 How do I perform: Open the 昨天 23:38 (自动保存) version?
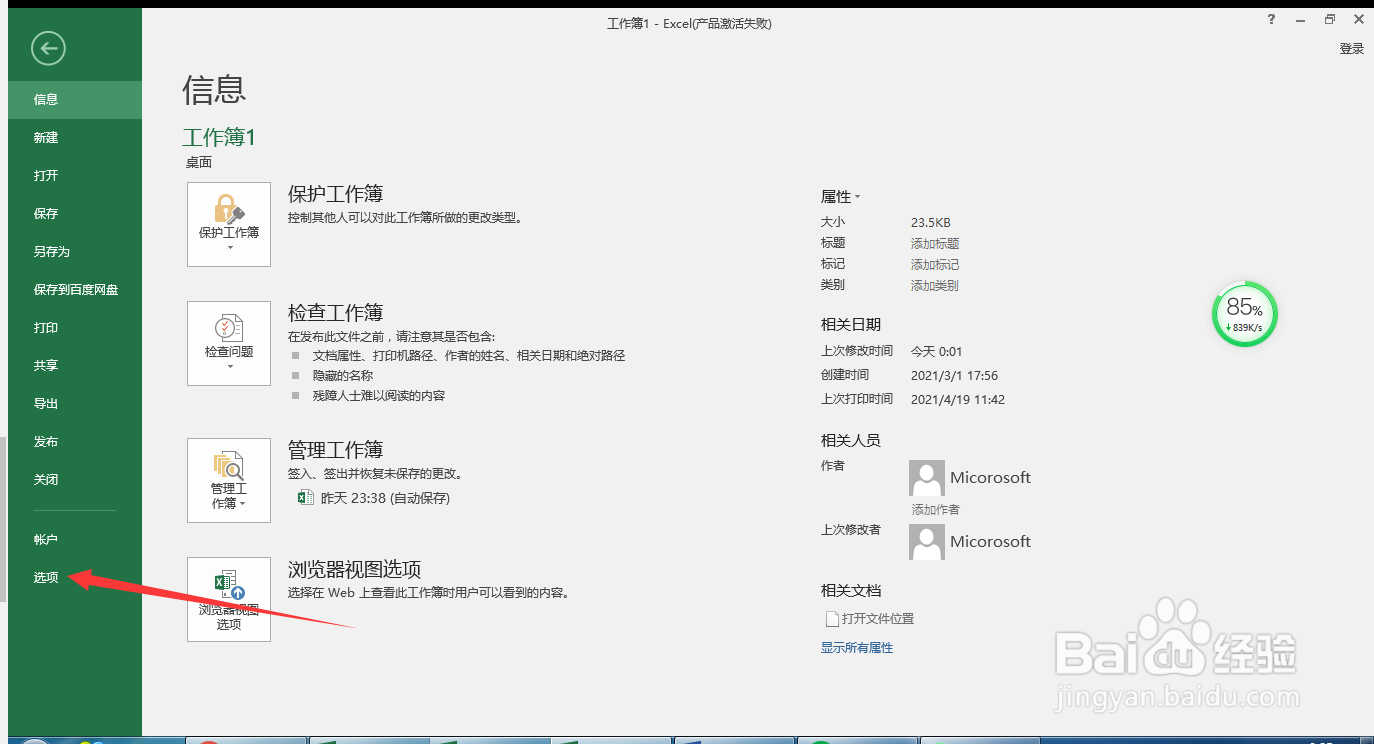tap(385, 497)
